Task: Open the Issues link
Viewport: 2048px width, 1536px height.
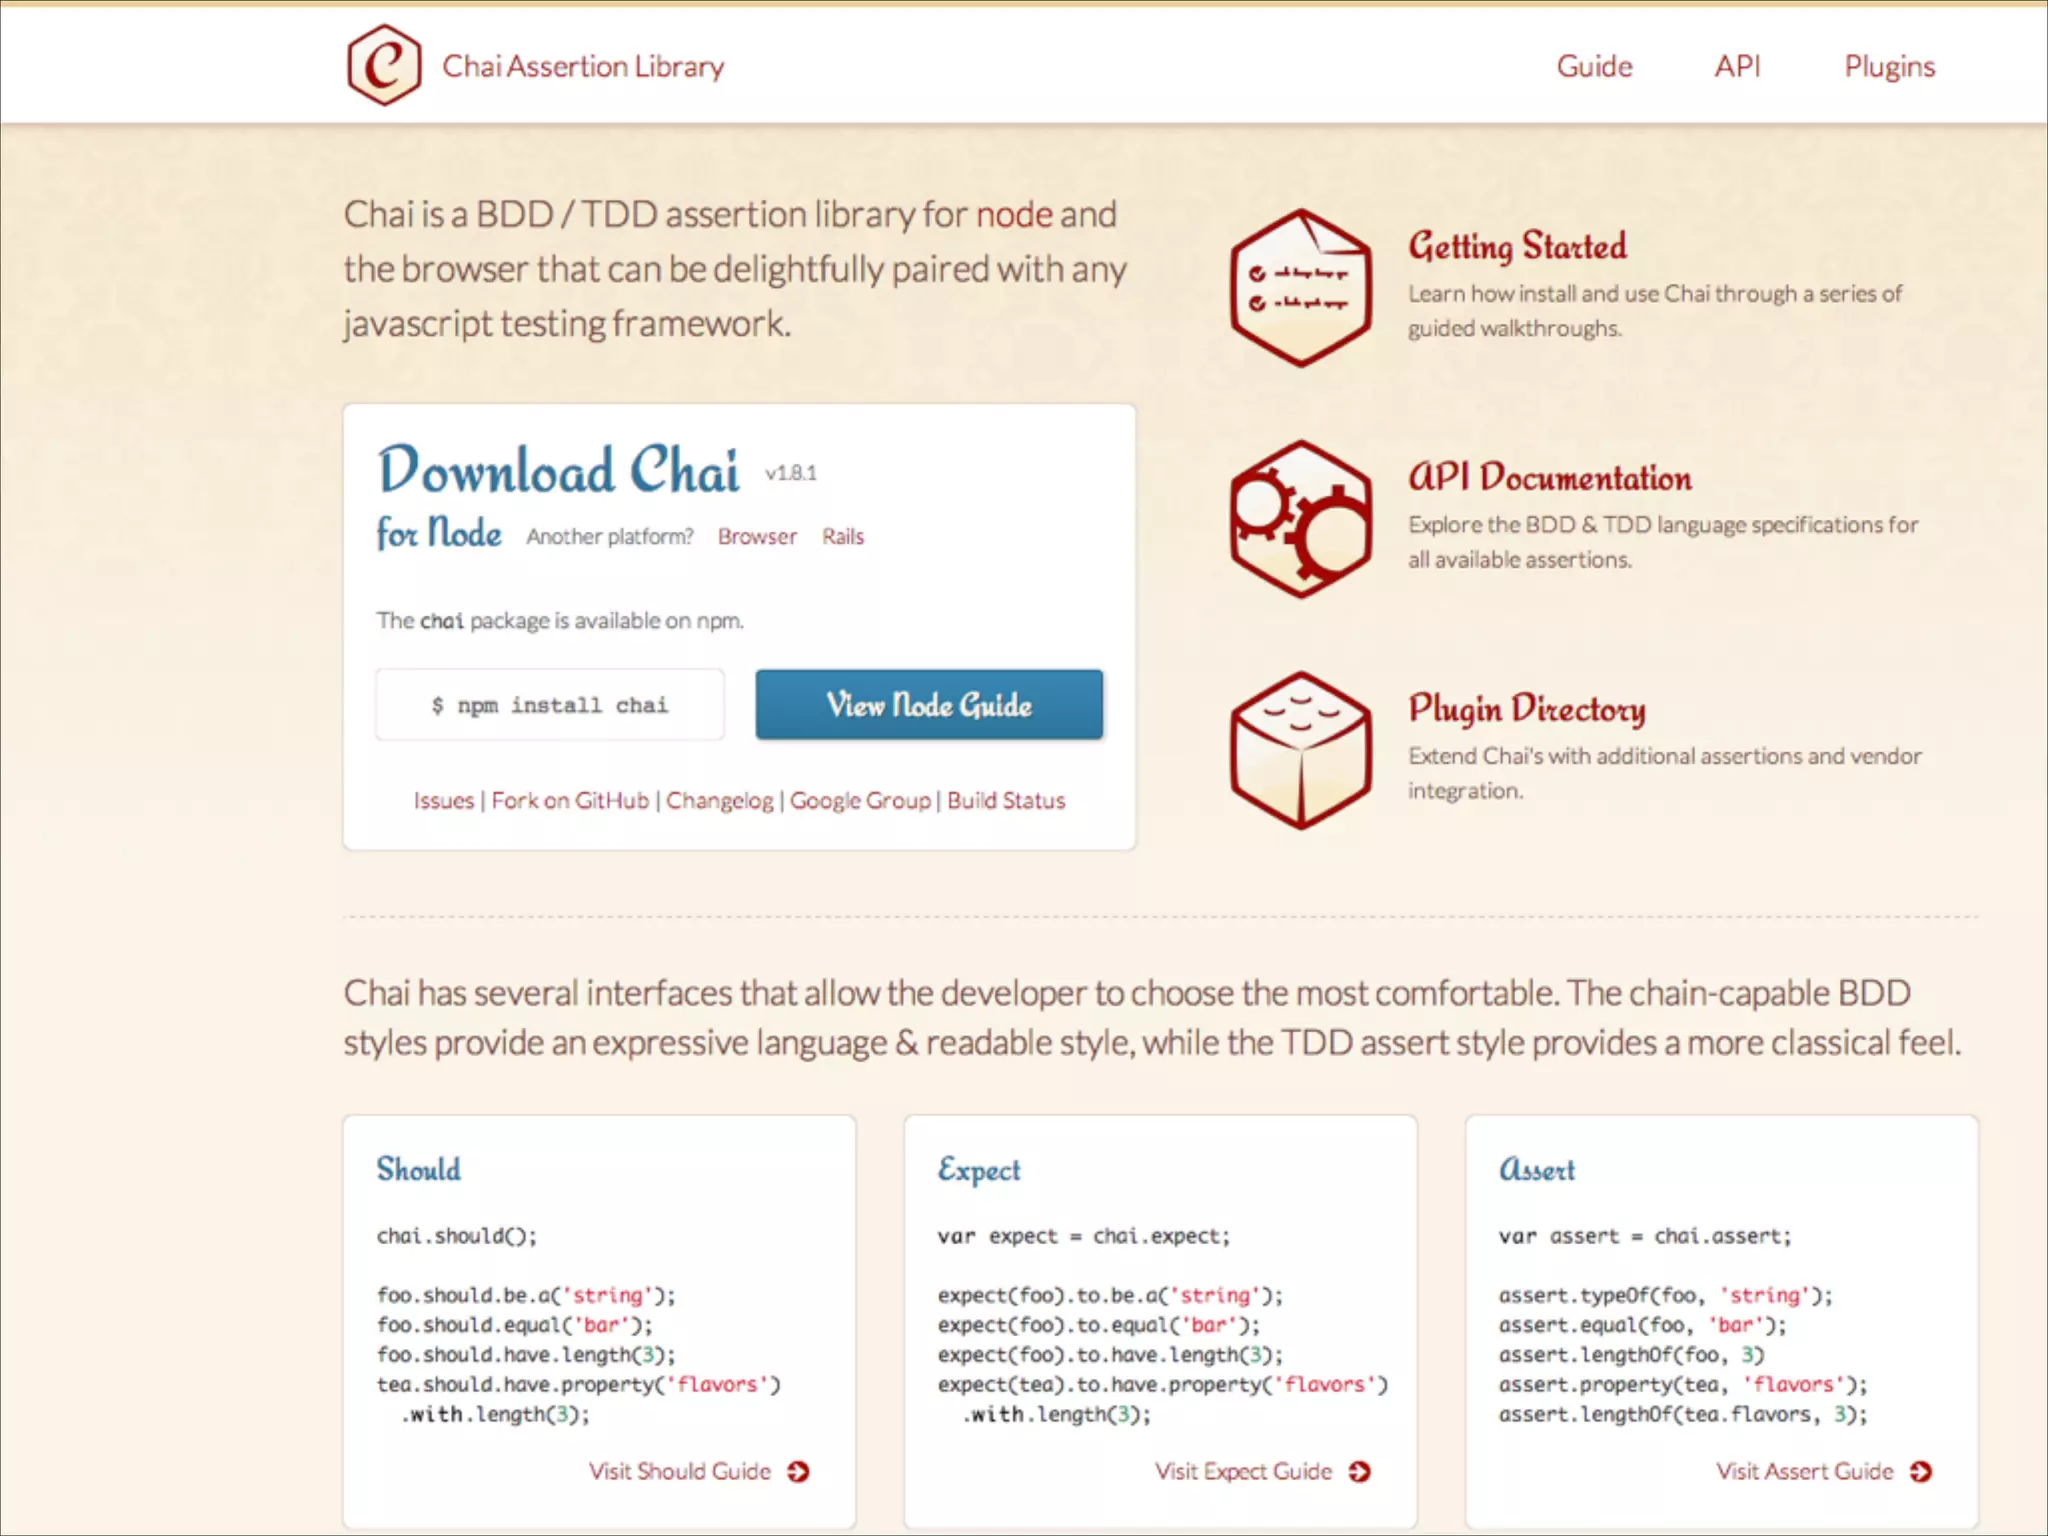Action: [444, 800]
